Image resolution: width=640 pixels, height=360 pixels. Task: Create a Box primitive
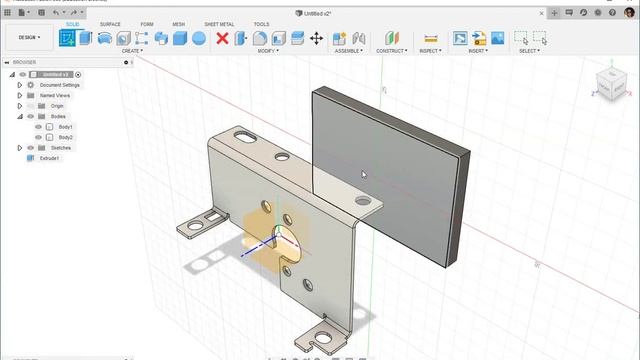(x=180, y=38)
